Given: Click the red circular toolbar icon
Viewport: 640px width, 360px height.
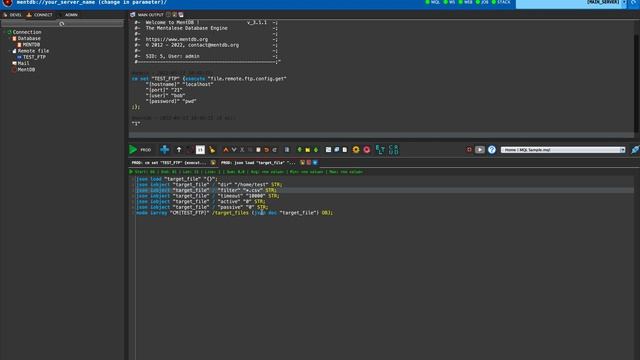Looking at the screenshot, I should [367, 150].
